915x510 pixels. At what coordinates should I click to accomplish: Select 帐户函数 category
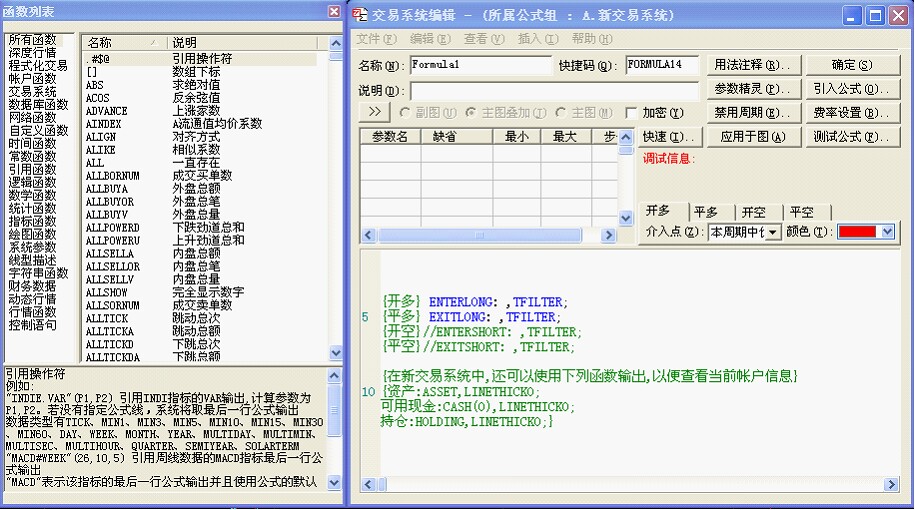(x=33, y=78)
